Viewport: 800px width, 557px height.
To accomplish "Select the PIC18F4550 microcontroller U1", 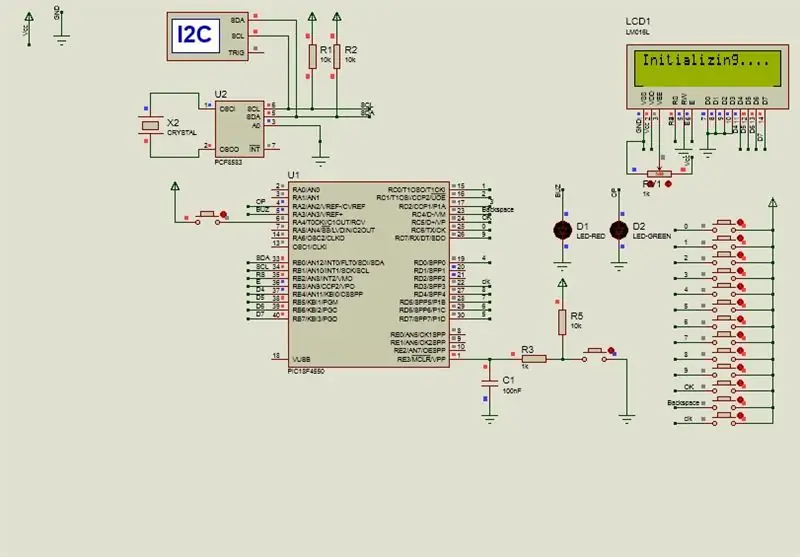I will point(368,274).
